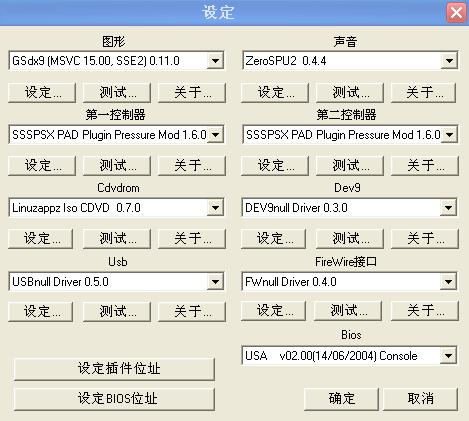Click 设定 under the 图形 plugin
Screen dimensions: 469x421
click(42, 92)
